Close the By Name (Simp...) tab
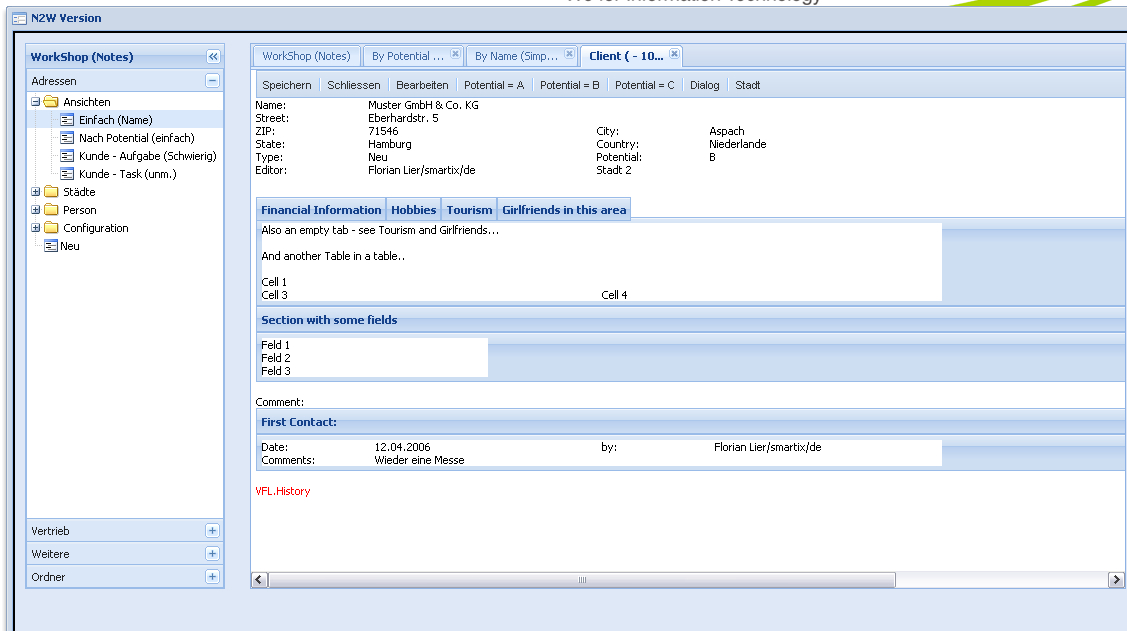 click(x=569, y=54)
